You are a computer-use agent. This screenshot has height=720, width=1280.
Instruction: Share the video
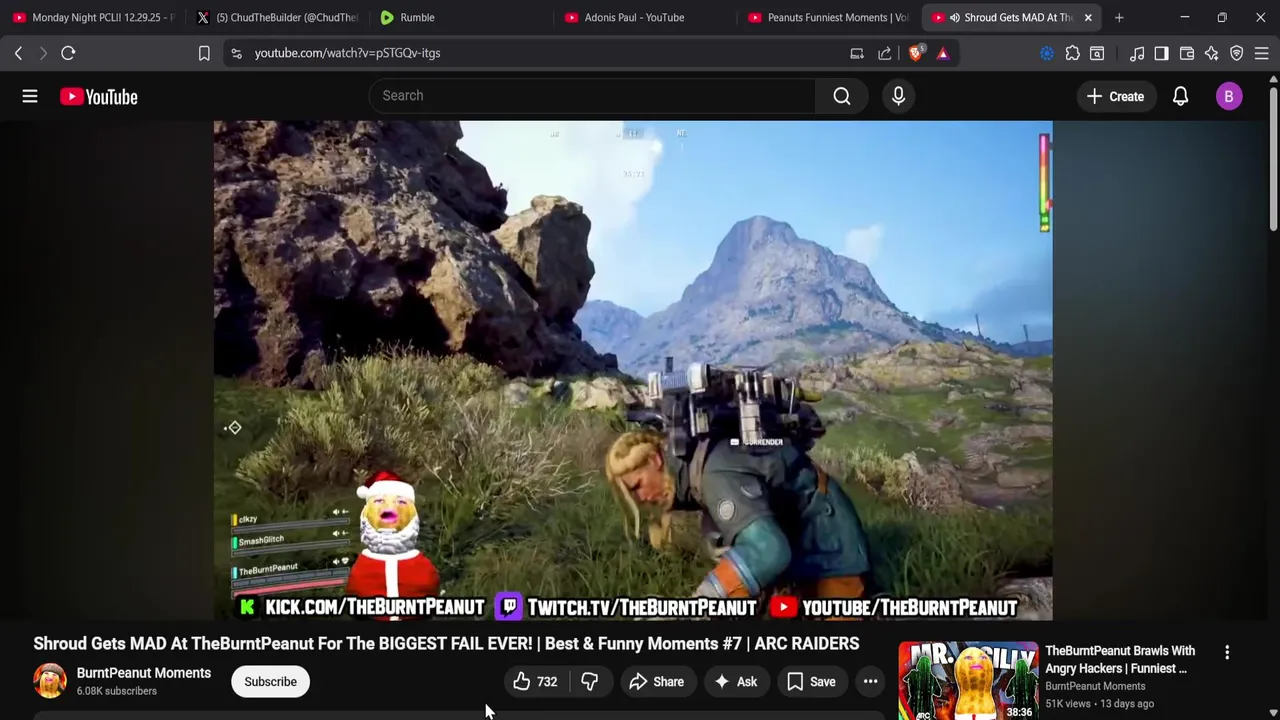pyautogui.click(x=656, y=682)
